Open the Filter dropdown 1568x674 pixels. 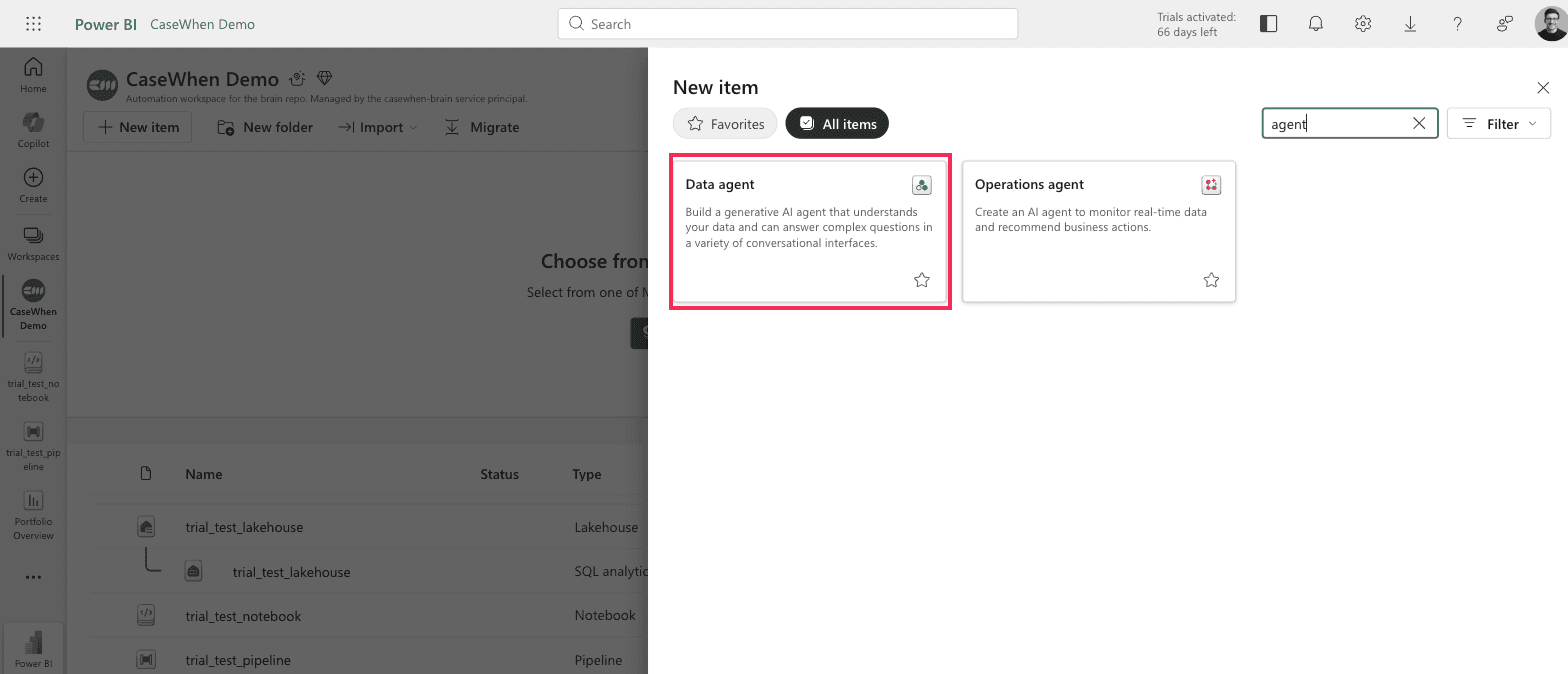pyautogui.click(x=1498, y=124)
